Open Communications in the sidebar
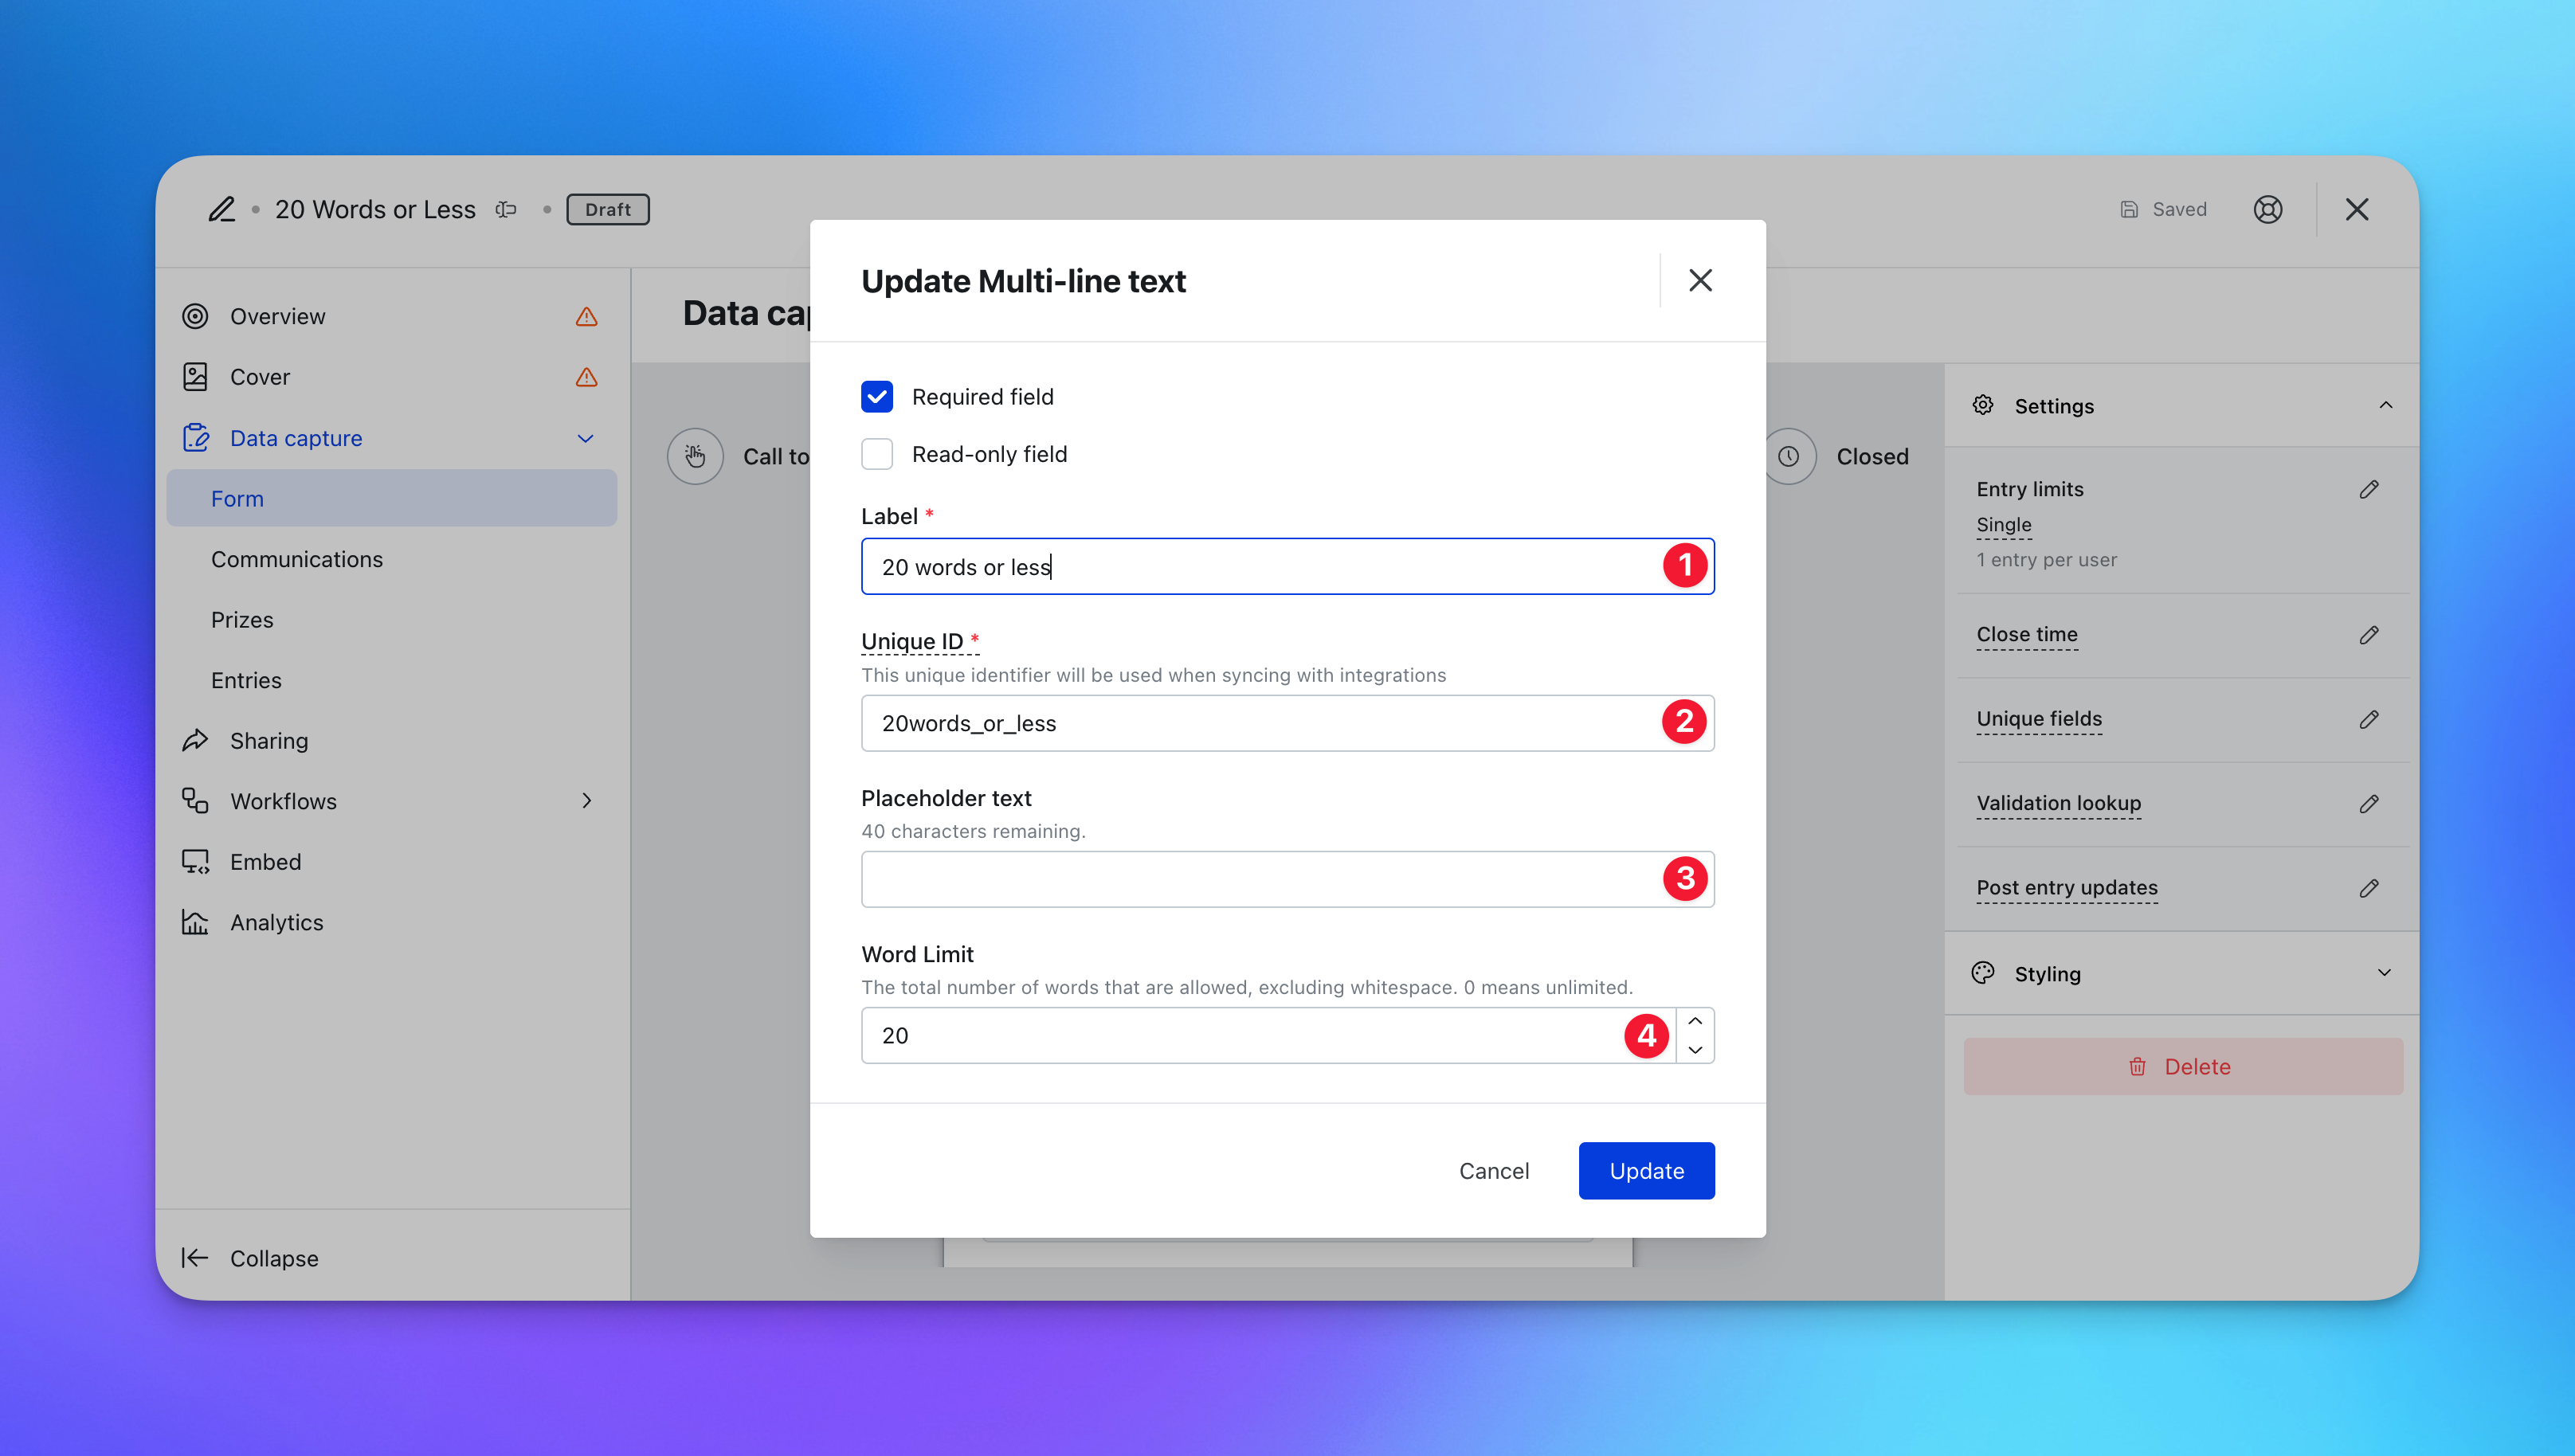Screen dimensions: 2575x1456 (297, 559)
